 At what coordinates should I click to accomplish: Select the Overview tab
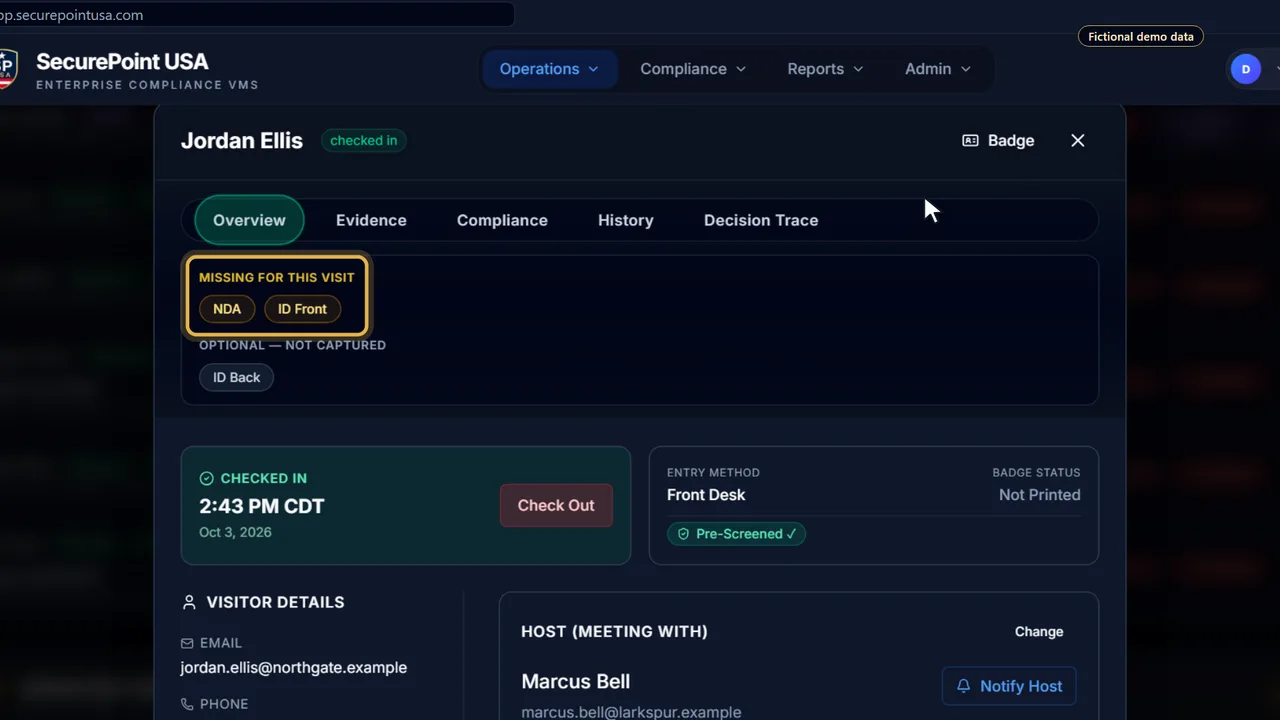click(x=249, y=220)
